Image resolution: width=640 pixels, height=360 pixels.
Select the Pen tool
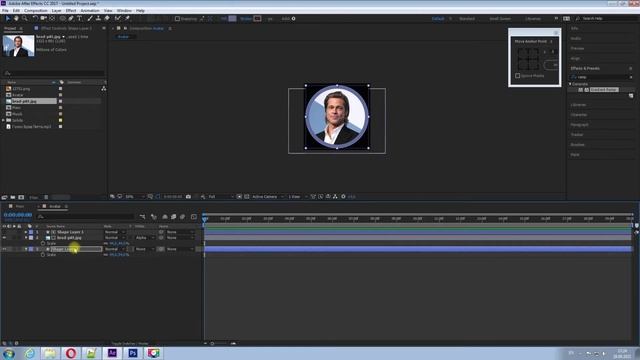(x=71, y=18)
